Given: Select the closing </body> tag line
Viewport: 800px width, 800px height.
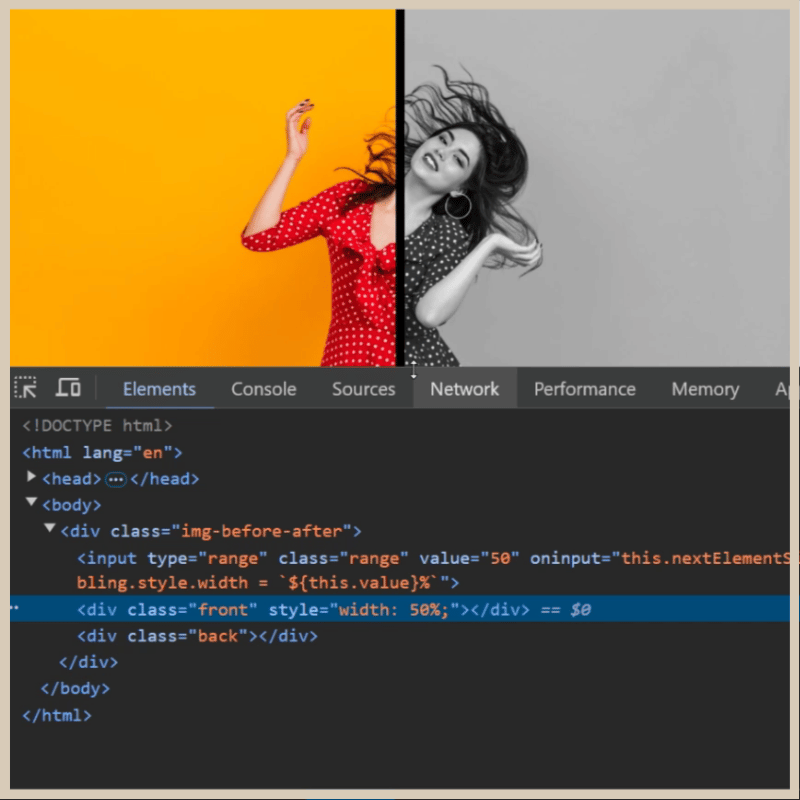Looking at the screenshot, I should tap(75, 689).
